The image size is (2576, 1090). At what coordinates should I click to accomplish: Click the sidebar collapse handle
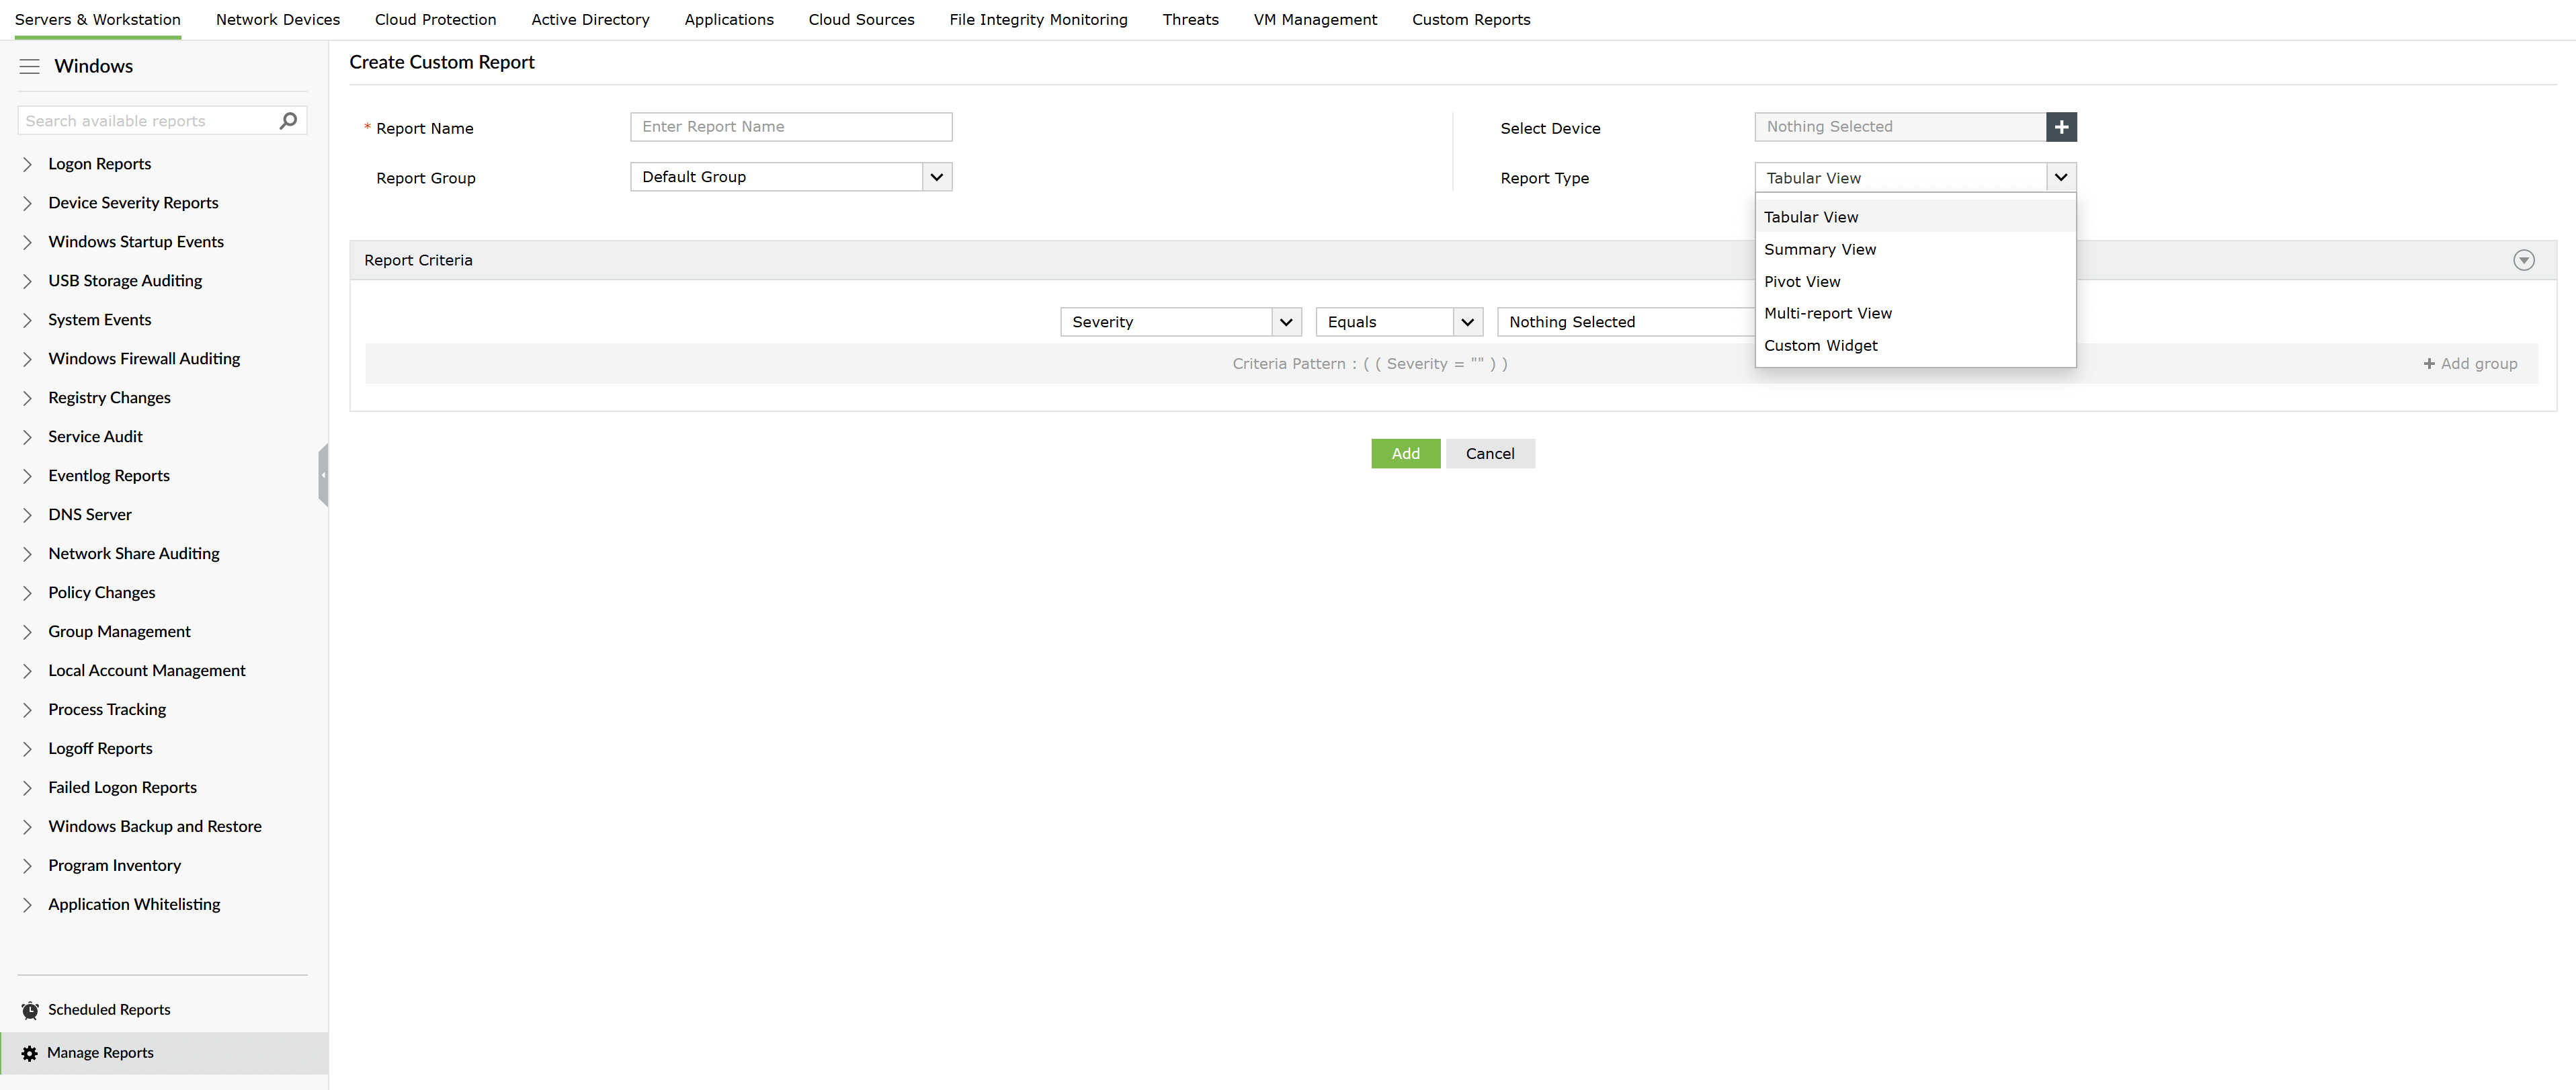(323, 475)
